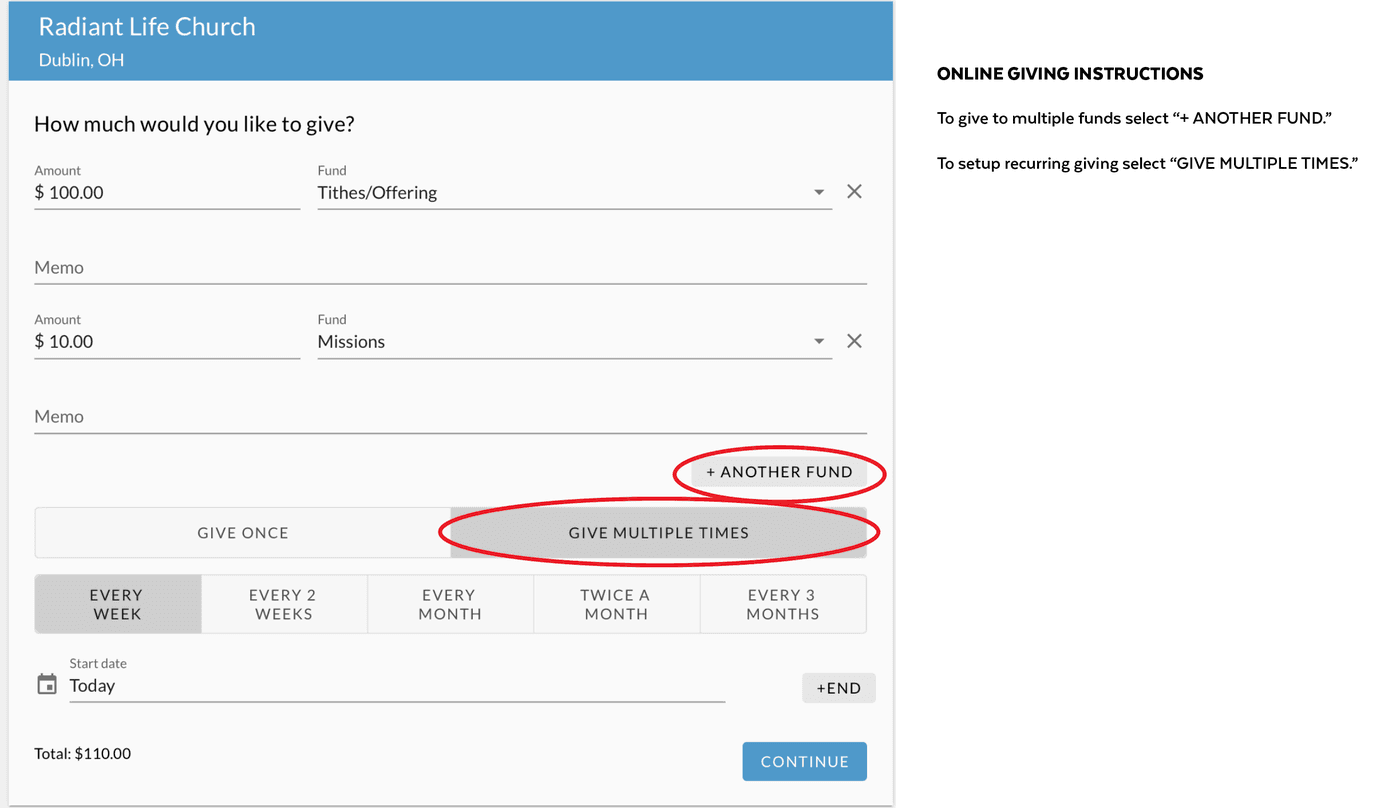Choose Twice a Month frequency
Viewport: 1400px width, 808px height.
tap(616, 604)
